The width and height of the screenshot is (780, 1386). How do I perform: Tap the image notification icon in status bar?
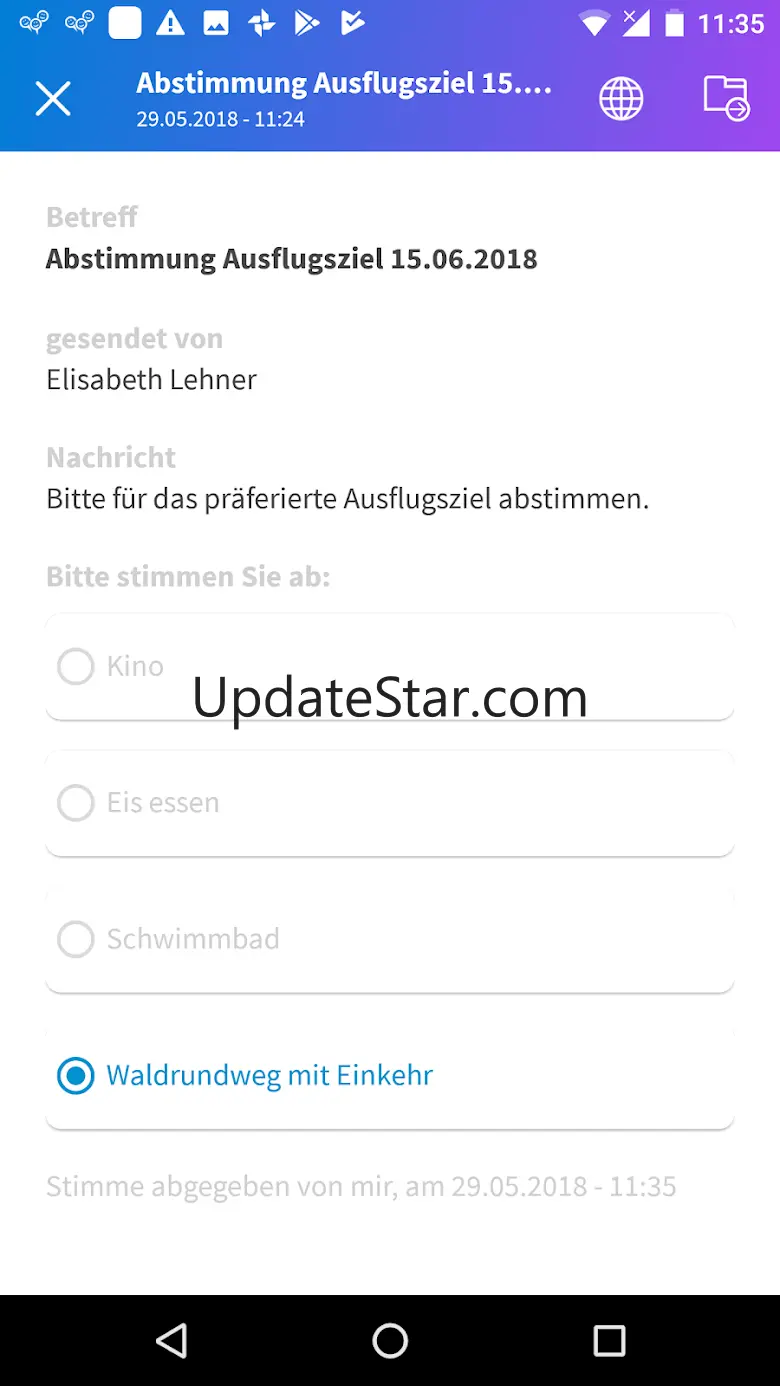[x=216, y=24]
